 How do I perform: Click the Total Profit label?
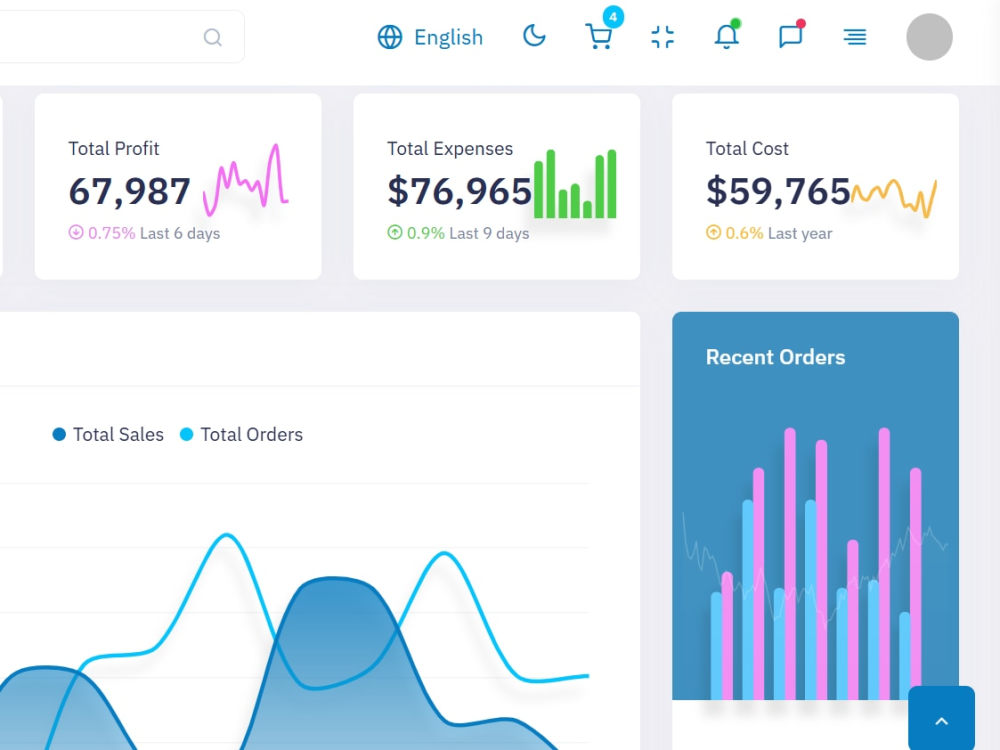114,149
